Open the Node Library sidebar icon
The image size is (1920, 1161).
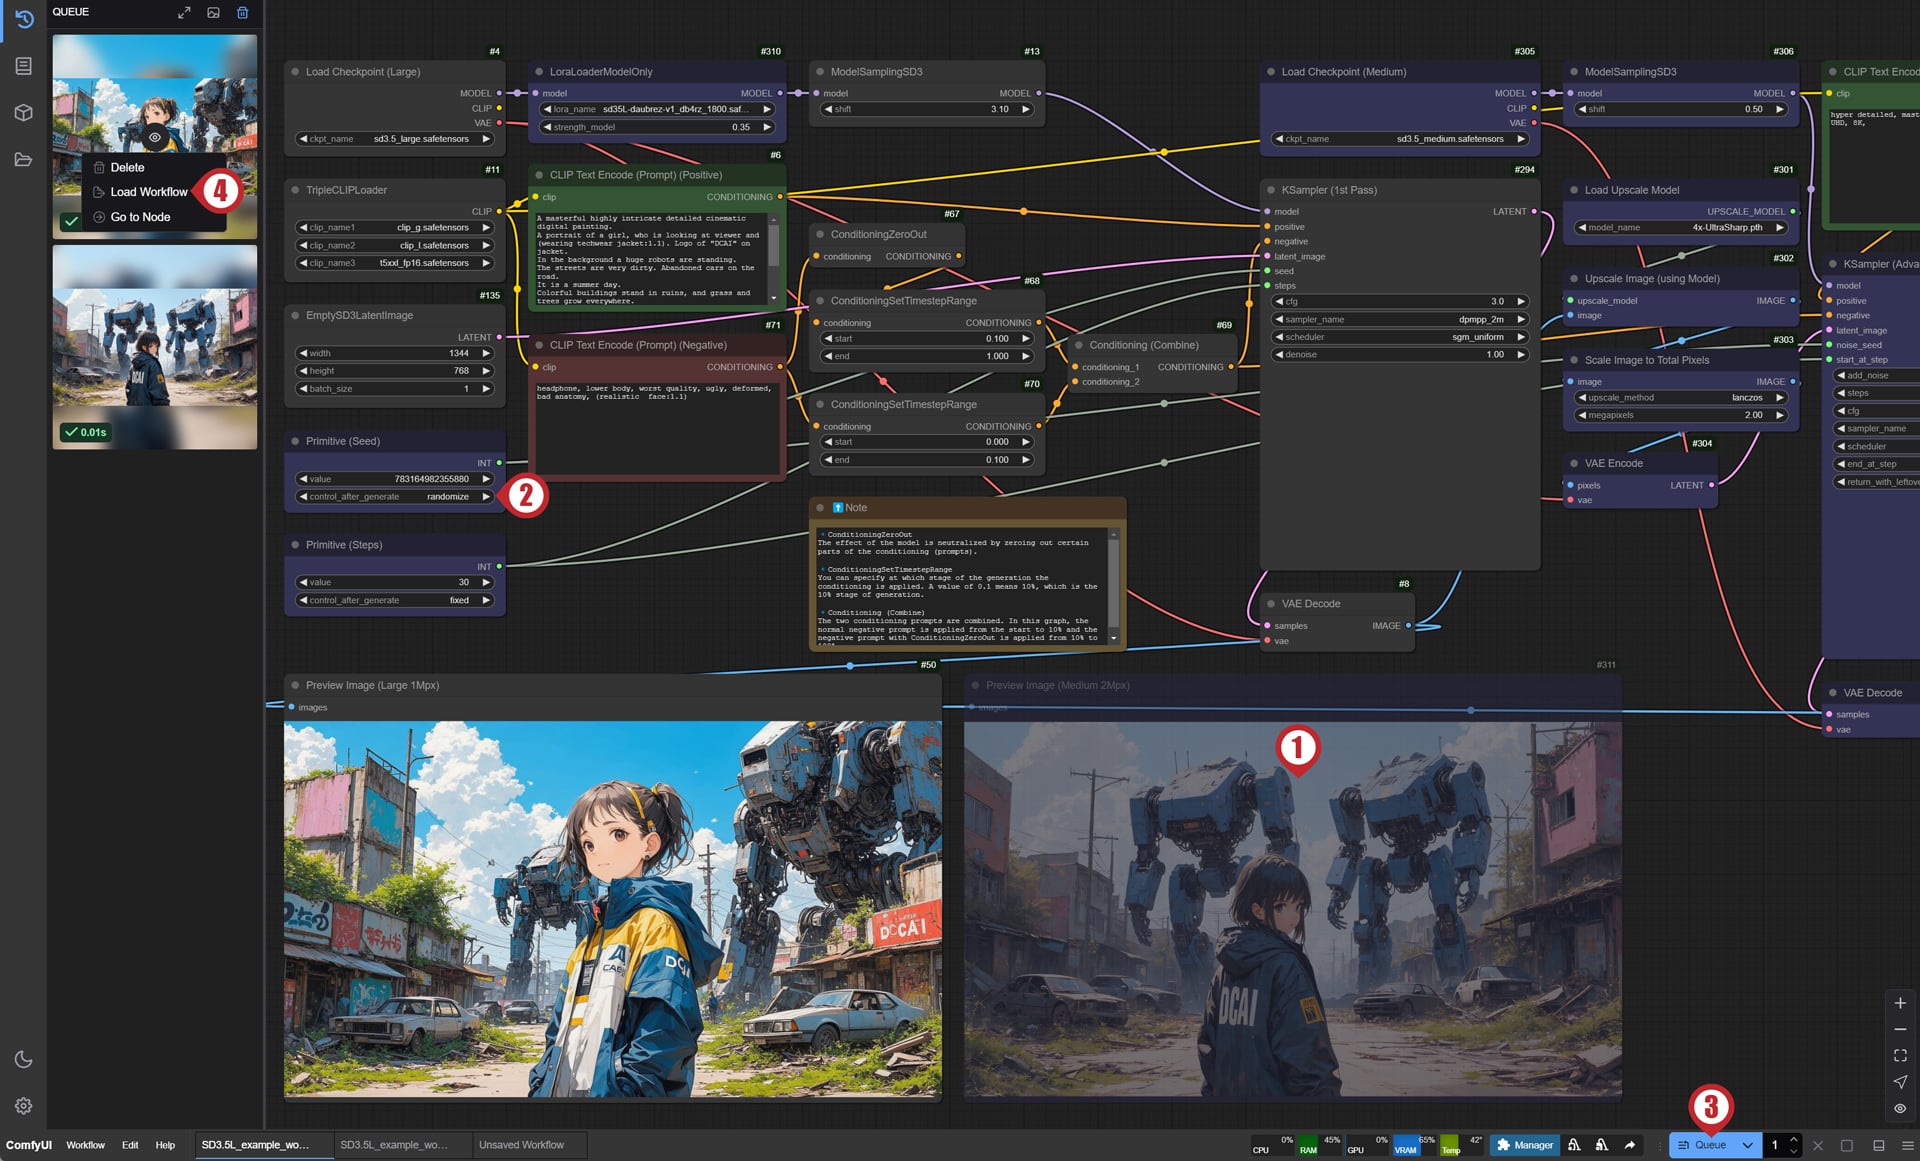(x=23, y=66)
